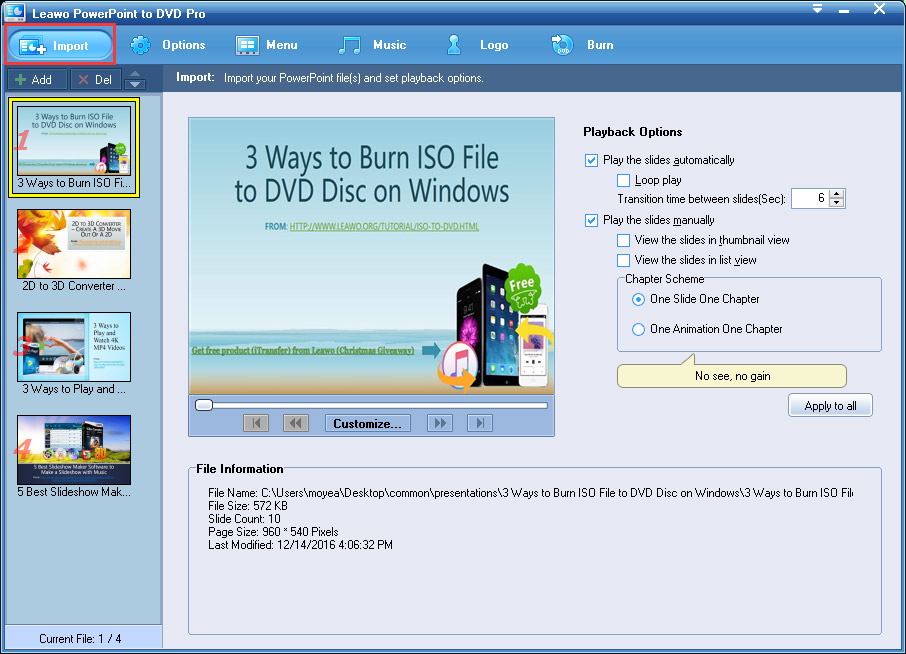Open the Import step

(60, 45)
